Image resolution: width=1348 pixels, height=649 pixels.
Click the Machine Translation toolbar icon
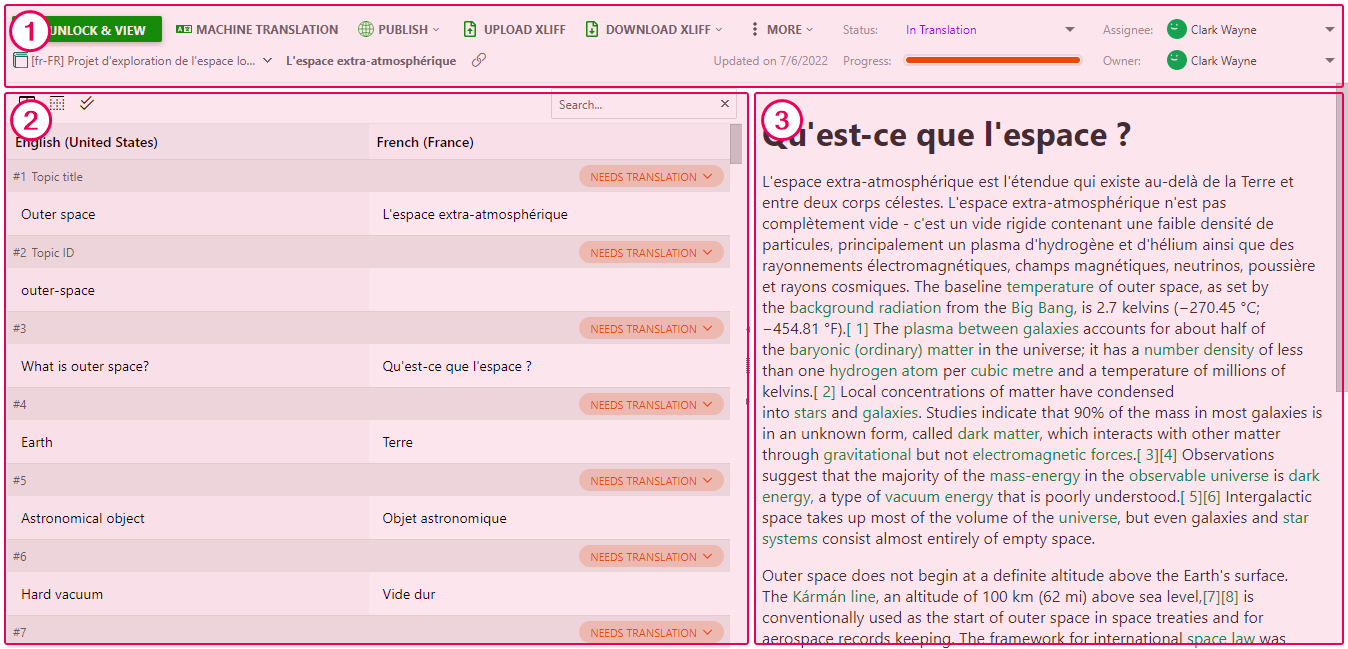(182, 29)
